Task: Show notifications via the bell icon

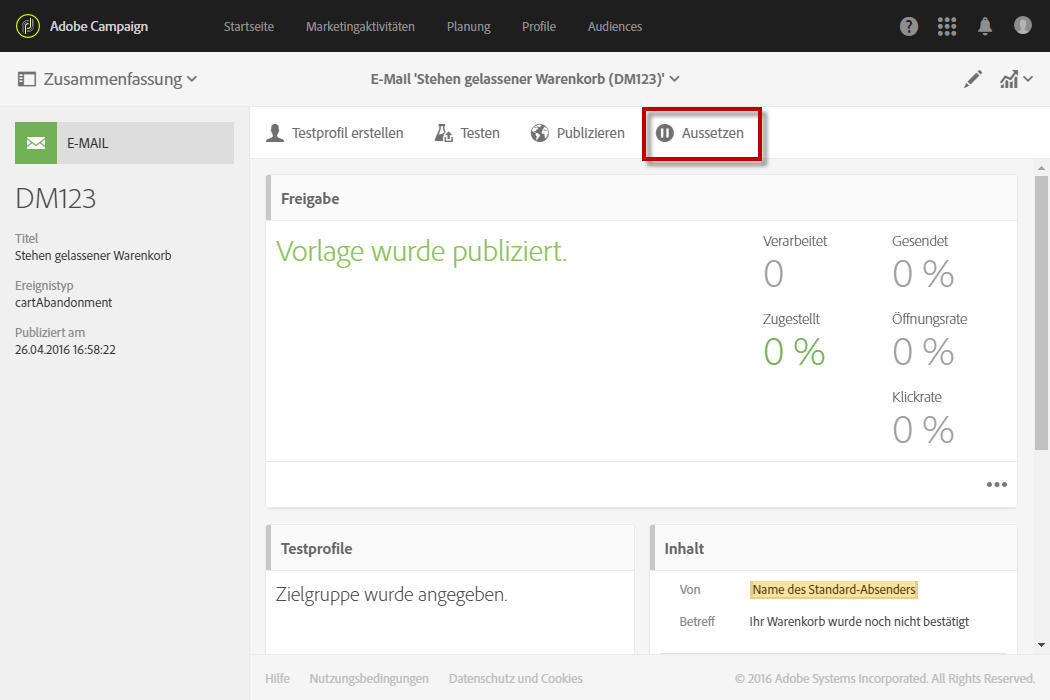Action: pos(985,27)
